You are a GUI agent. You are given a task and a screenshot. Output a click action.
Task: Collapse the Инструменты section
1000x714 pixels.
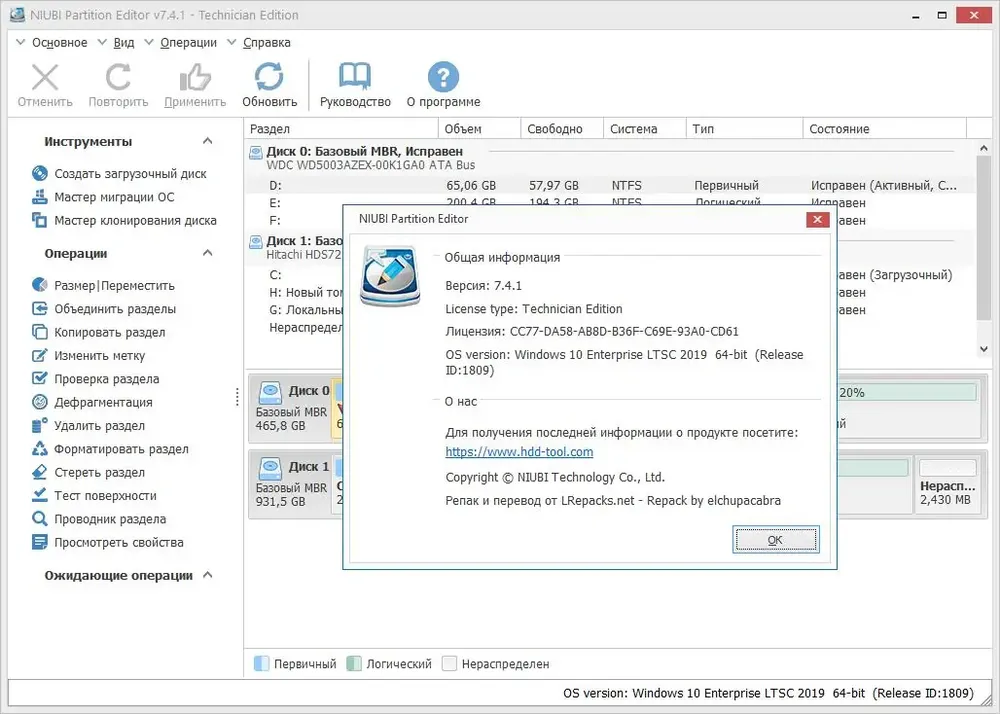(x=207, y=141)
